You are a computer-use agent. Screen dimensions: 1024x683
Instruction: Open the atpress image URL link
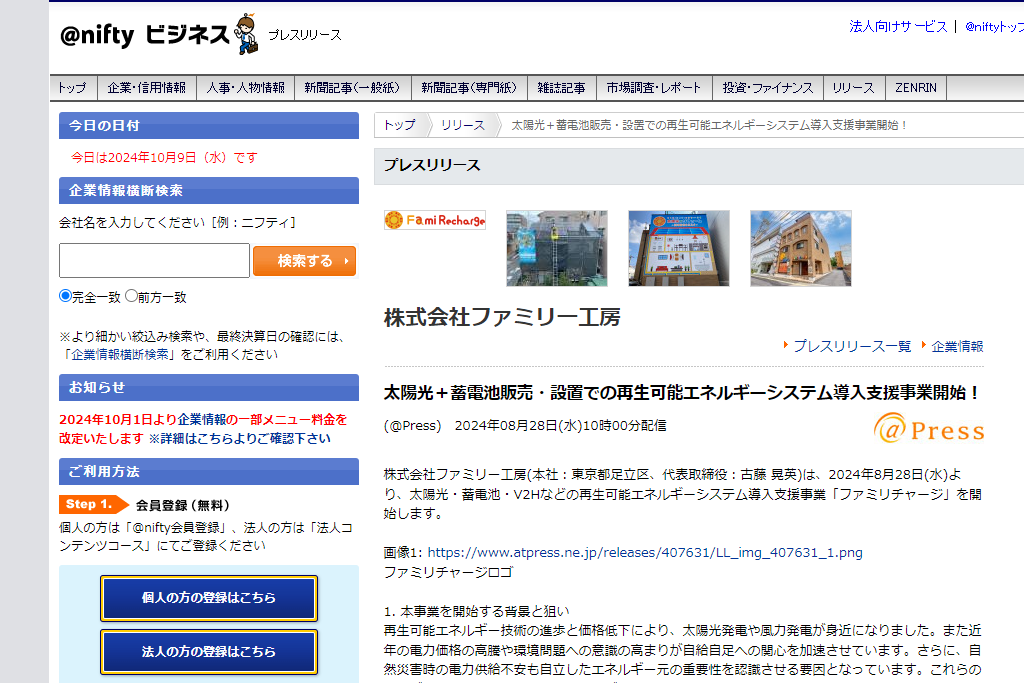point(645,552)
